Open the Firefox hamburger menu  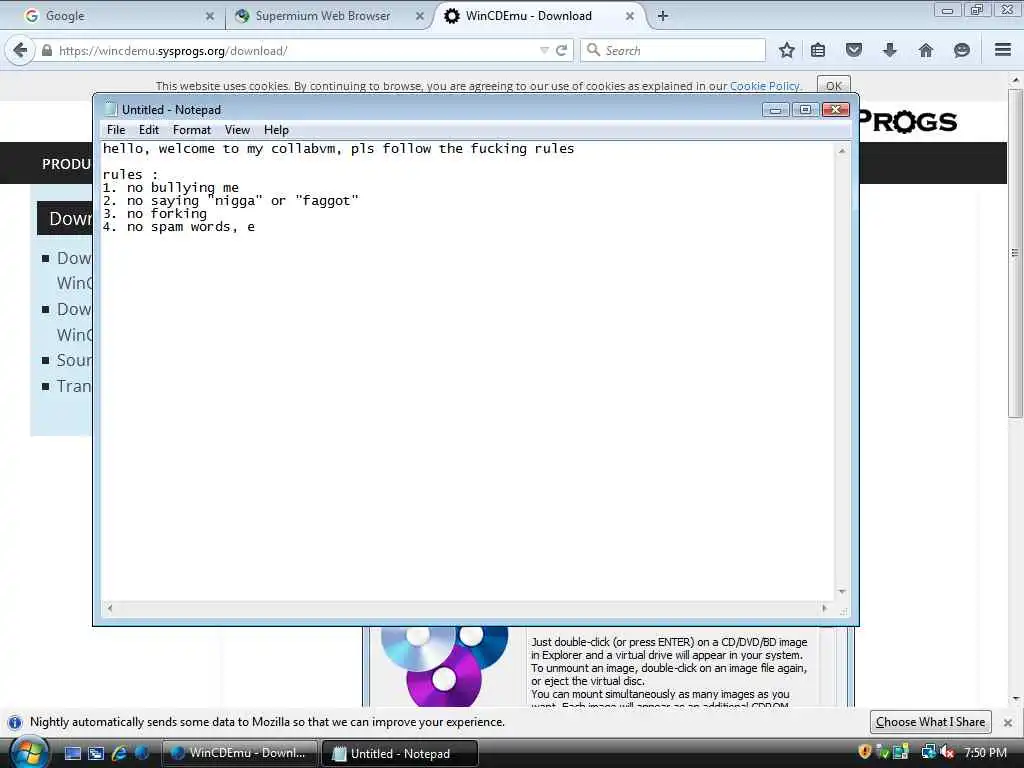1003,50
